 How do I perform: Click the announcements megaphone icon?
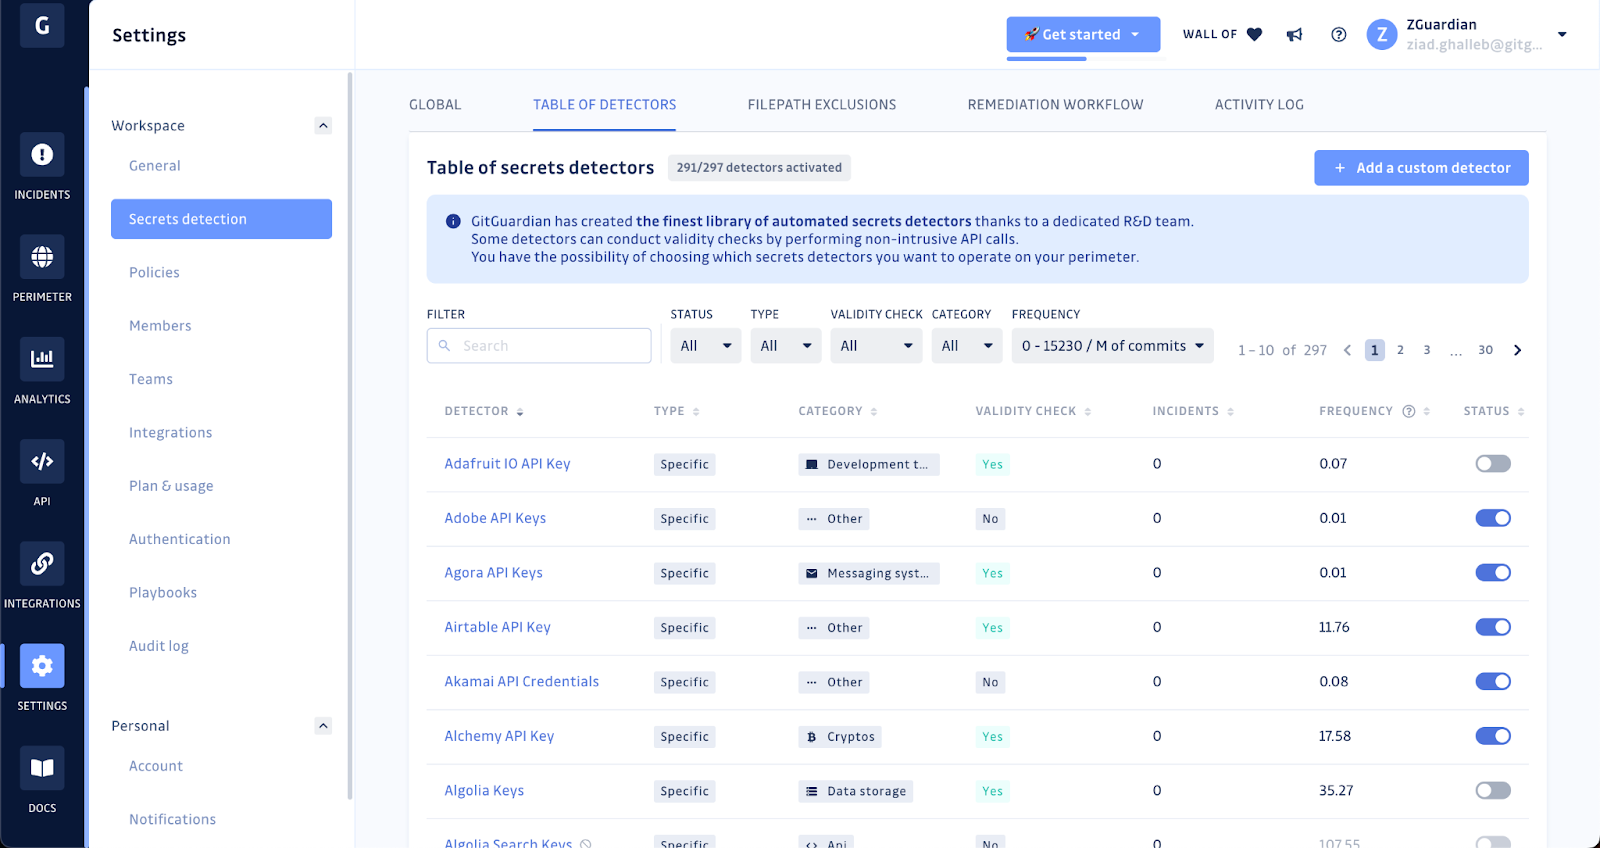click(x=1295, y=35)
